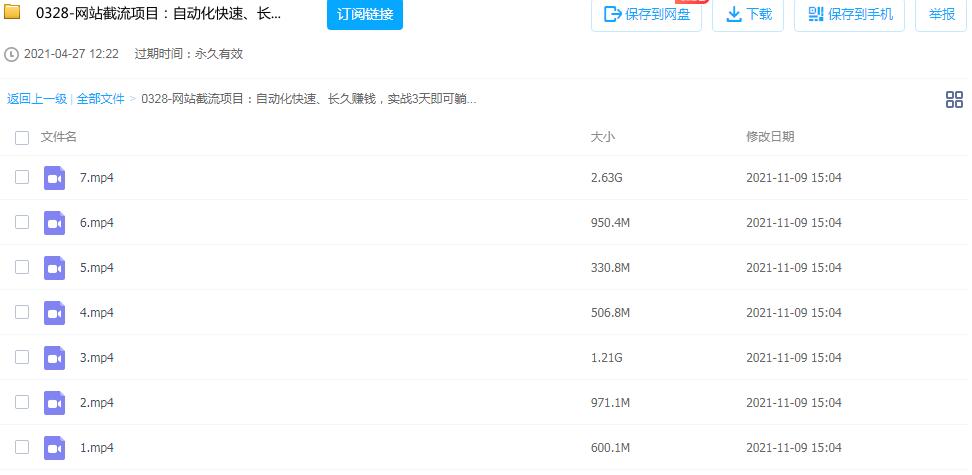Sort by the 修改日期 column header
This screenshot has width=972, height=475.
(770, 137)
